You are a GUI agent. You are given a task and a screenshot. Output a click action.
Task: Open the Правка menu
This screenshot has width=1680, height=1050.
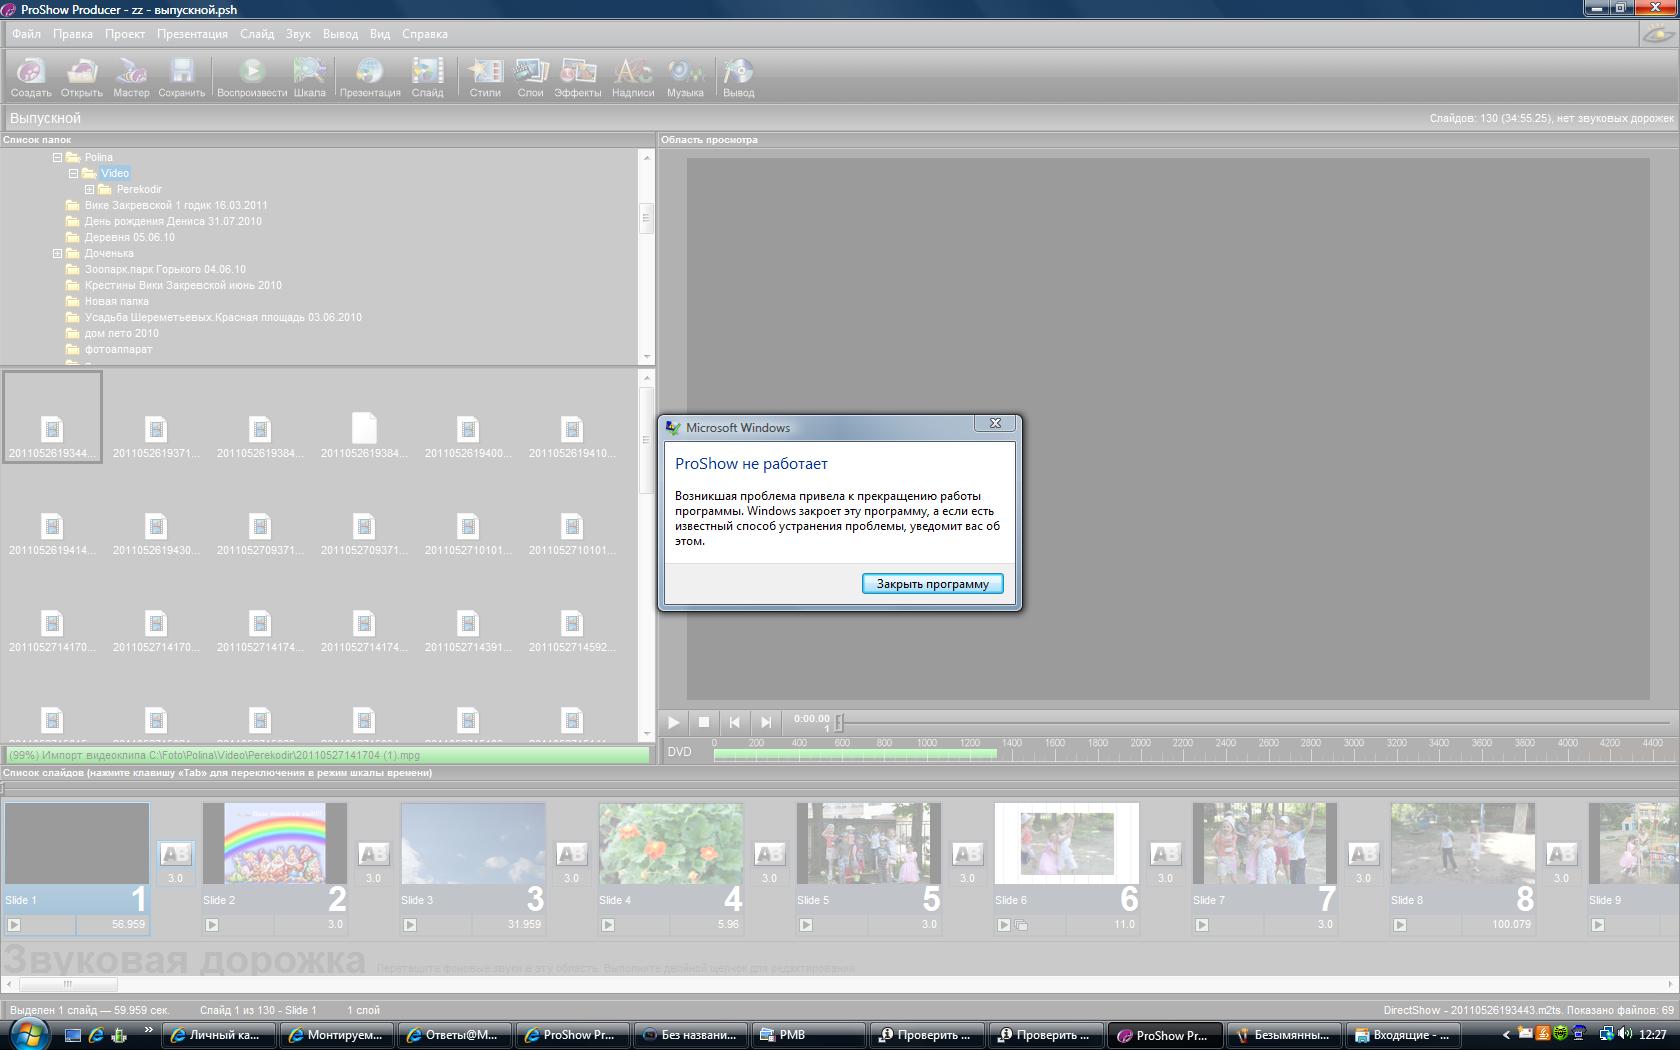[73, 34]
